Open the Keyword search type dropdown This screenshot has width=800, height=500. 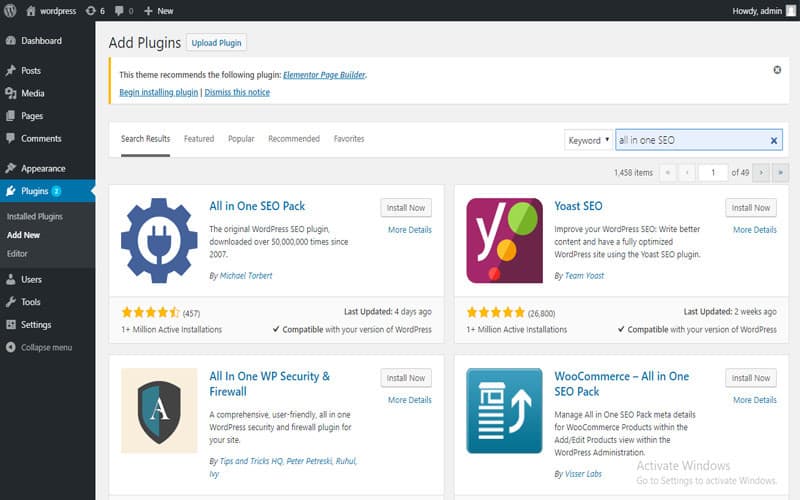[588, 140]
